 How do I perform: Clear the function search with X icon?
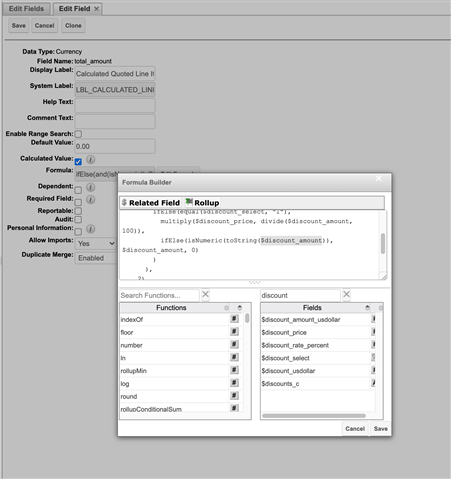[206, 294]
